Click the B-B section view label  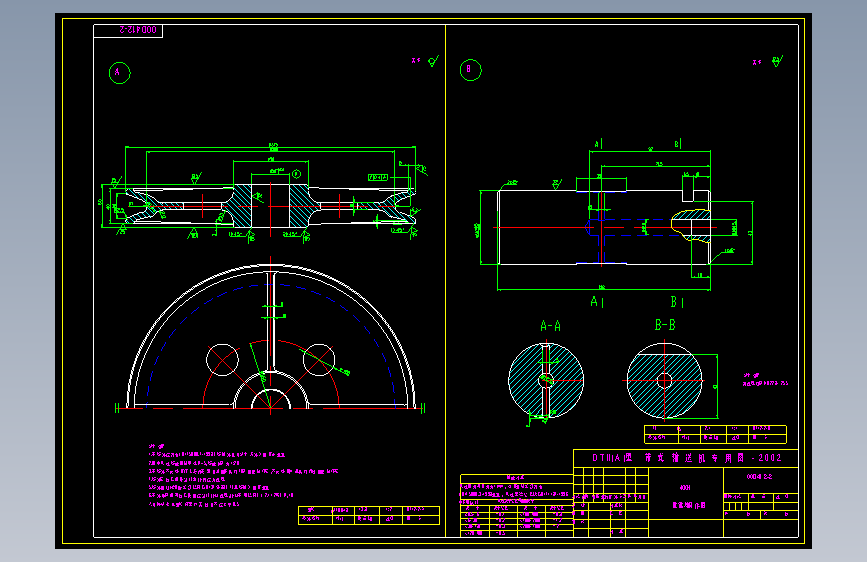pyautogui.click(x=665, y=325)
